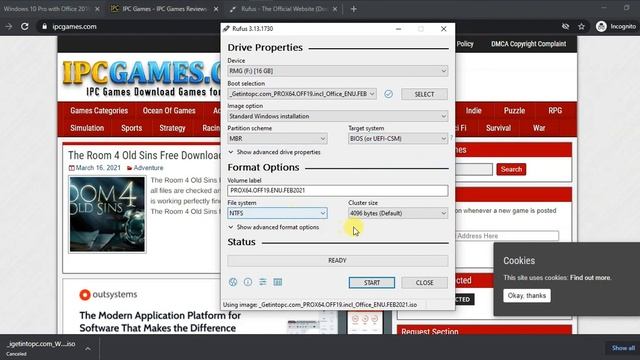Click the Rufus status bar image text
Image resolution: width=640 pixels, height=360 pixels.
[320, 305]
